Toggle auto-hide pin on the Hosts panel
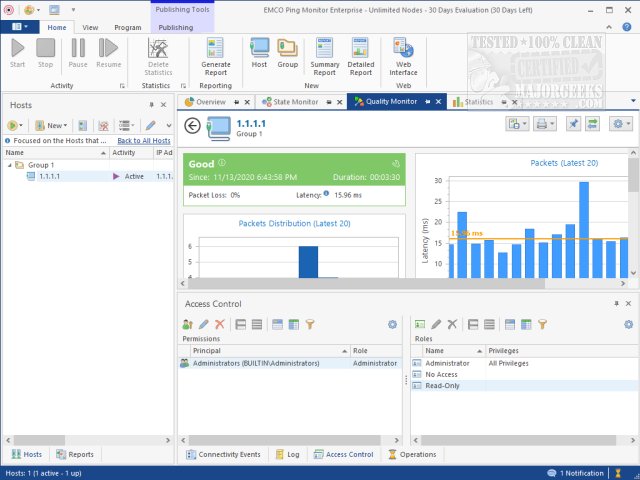Viewport: 640px width, 480px height. click(x=153, y=104)
